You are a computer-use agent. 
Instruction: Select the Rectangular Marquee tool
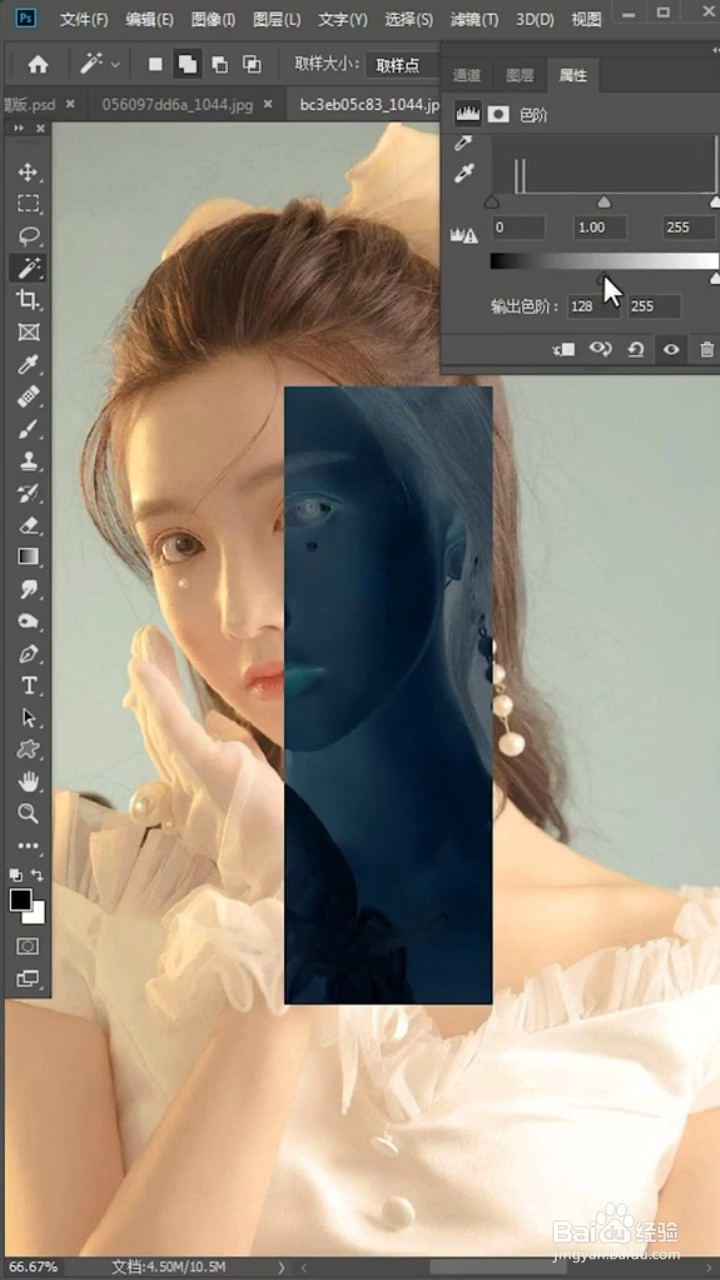[x=28, y=204]
